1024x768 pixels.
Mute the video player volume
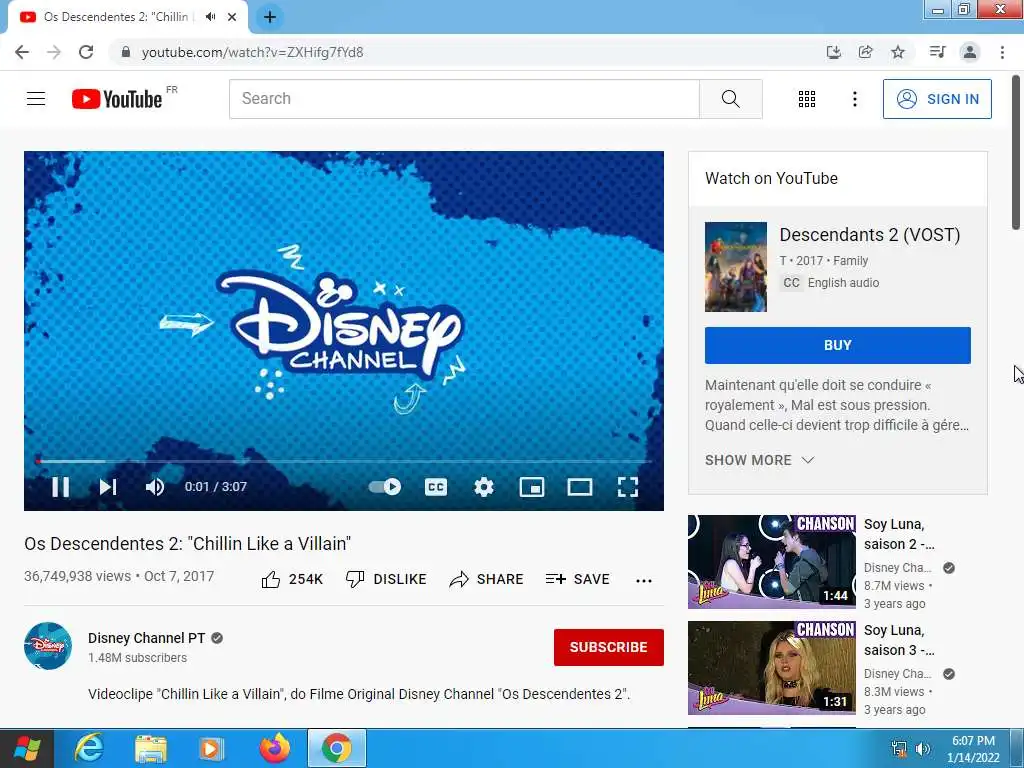pyautogui.click(x=155, y=487)
